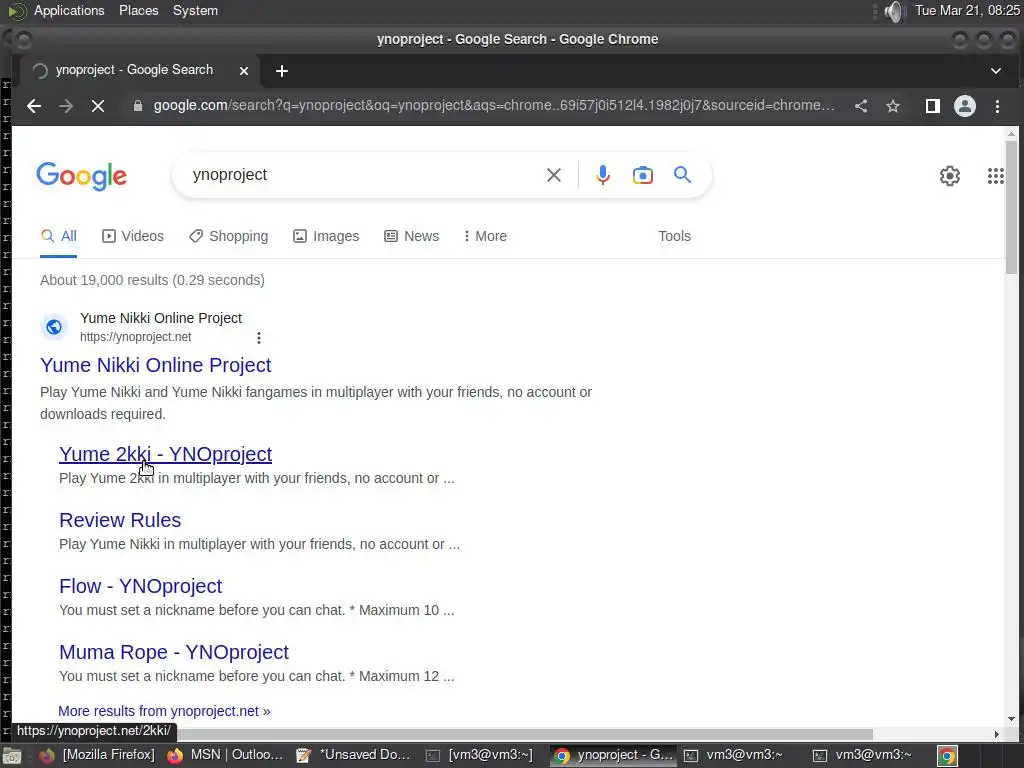Click the forward navigation arrow
Screen dimensions: 1024x768
[66, 106]
